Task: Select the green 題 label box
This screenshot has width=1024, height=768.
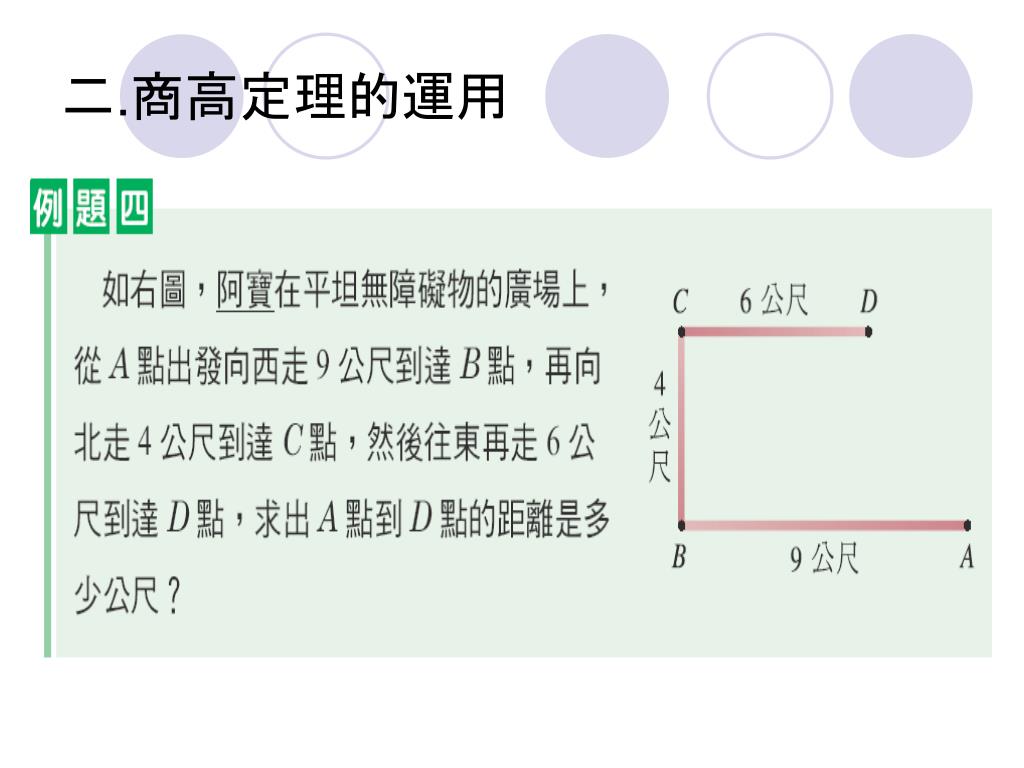Action: pos(91,206)
